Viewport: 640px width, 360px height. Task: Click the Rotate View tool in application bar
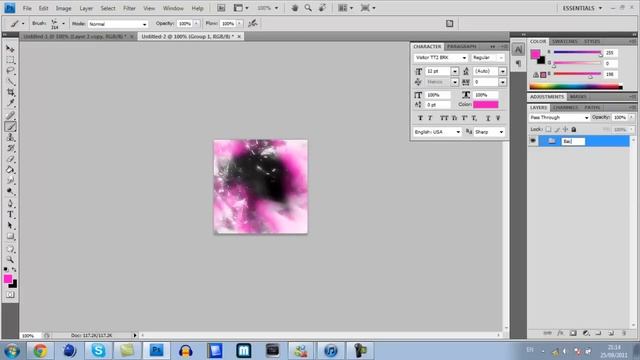[322, 8]
